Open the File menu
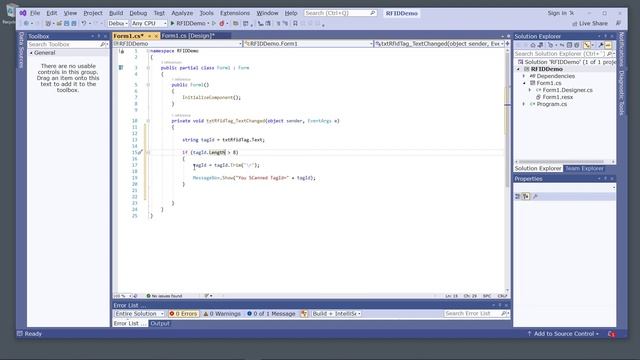Screen dimensions: 640x360 (35, 13)
